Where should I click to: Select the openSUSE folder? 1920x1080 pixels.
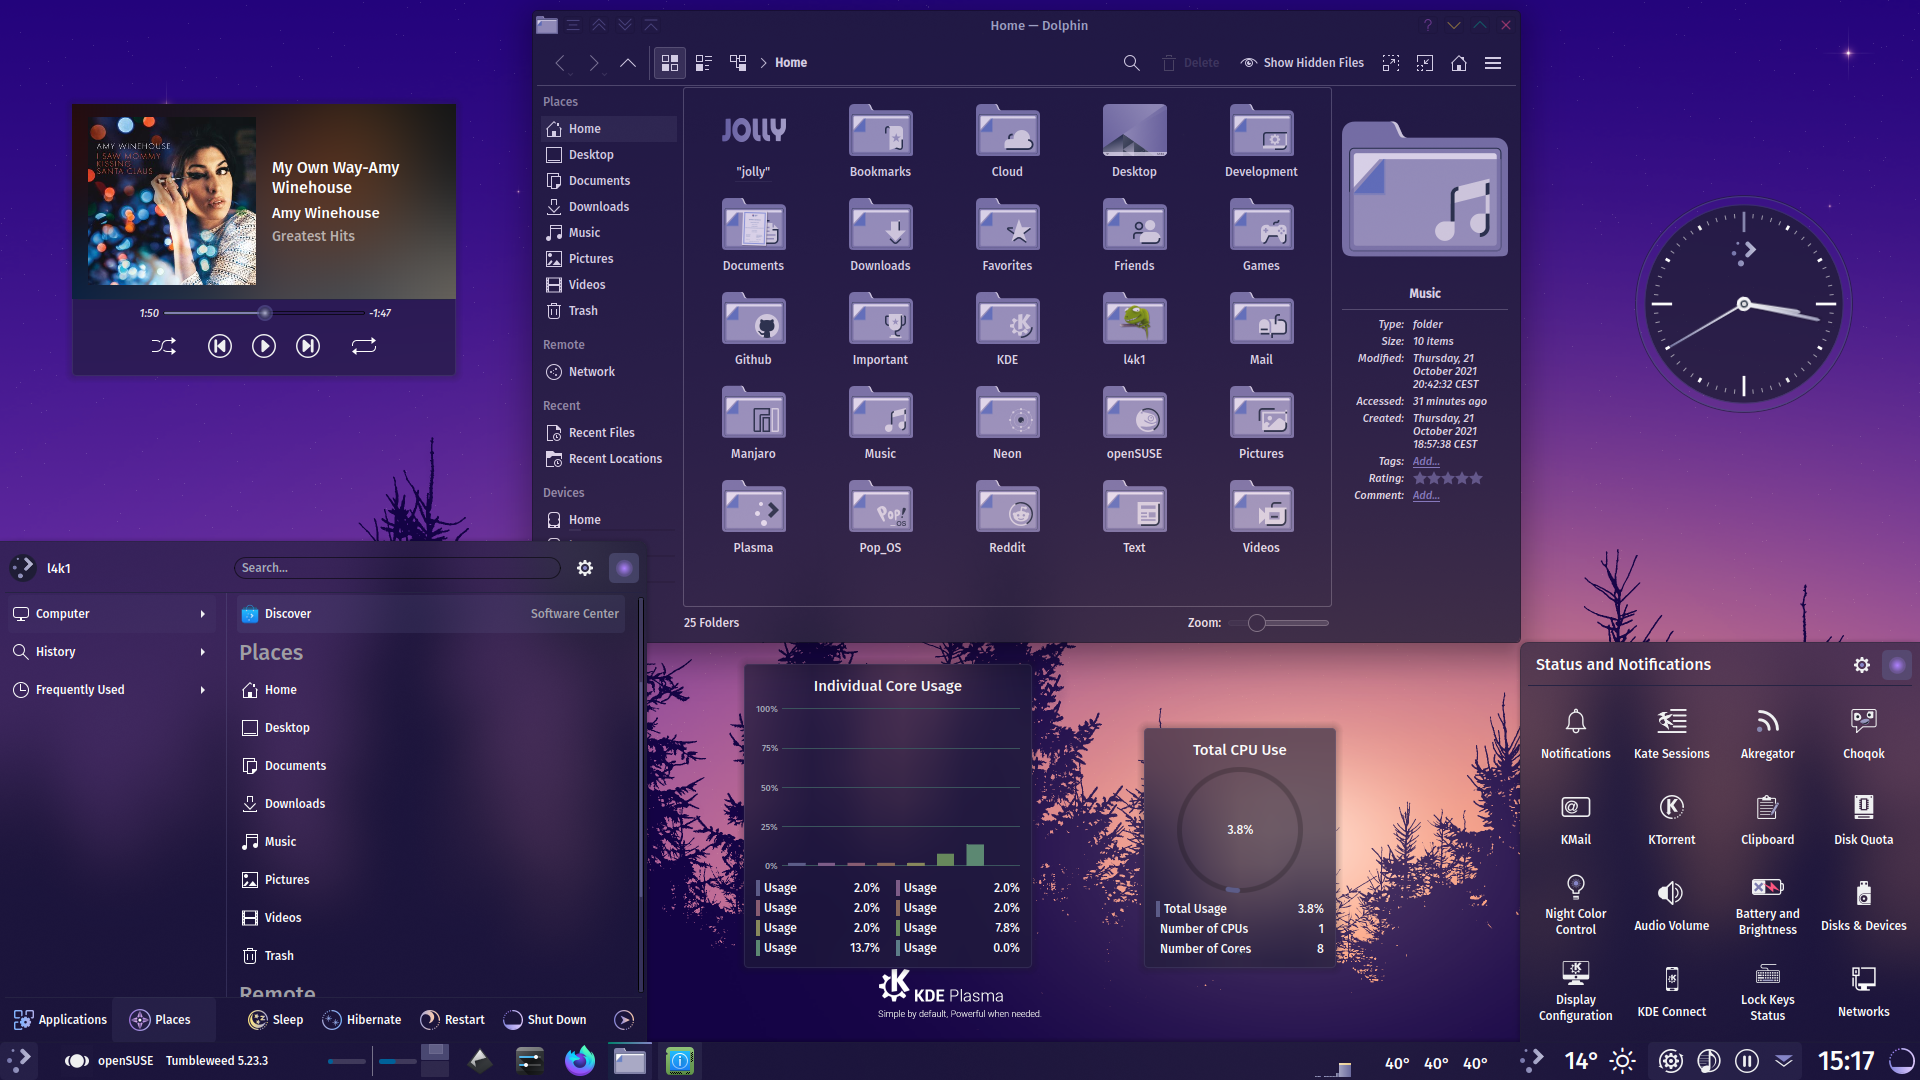coord(1134,424)
